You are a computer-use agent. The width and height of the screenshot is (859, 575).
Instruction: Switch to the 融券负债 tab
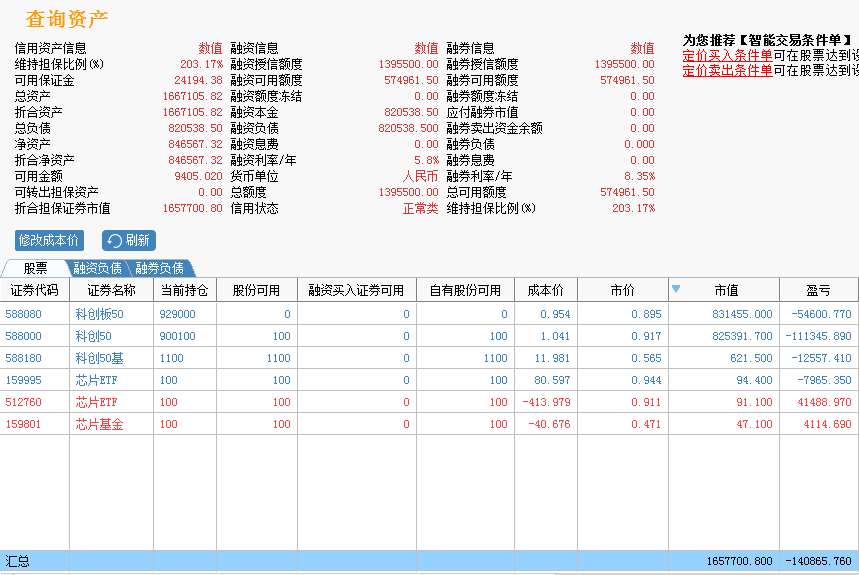pos(159,268)
